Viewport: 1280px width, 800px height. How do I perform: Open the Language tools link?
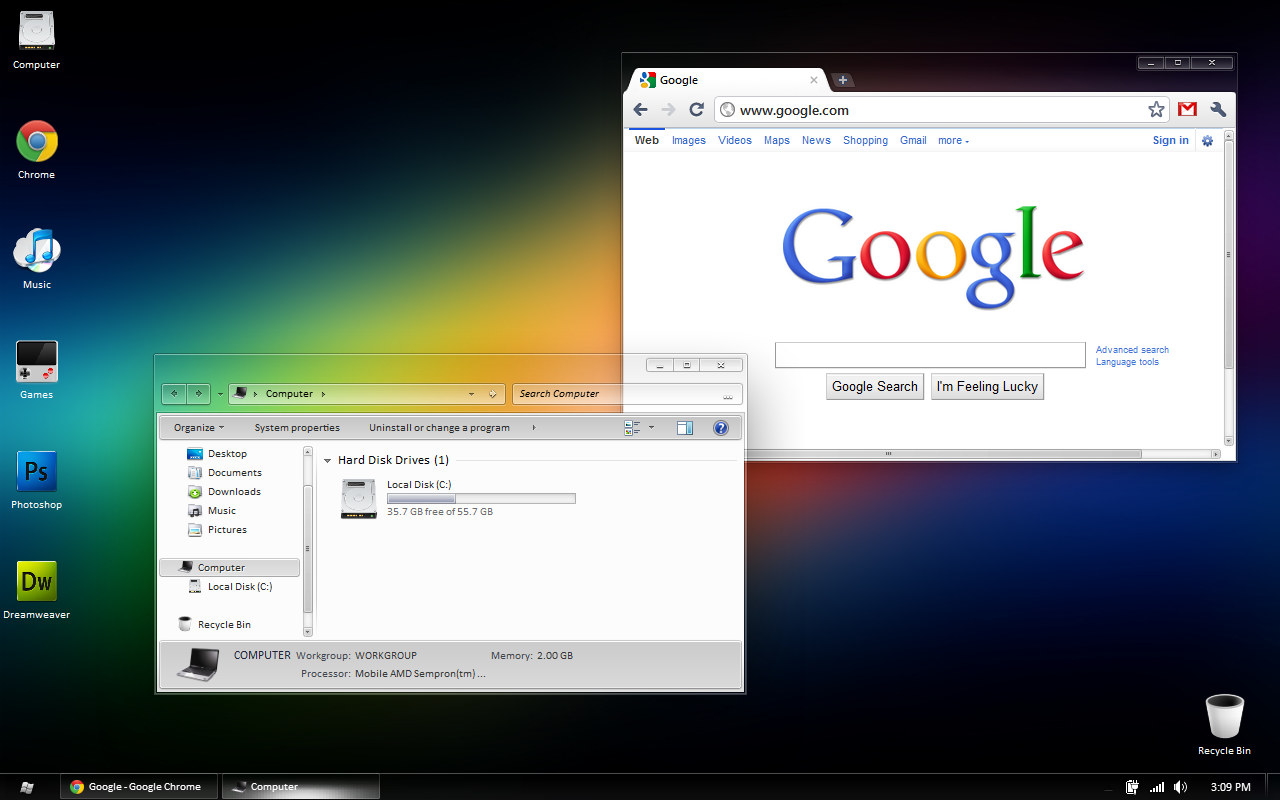tap(1127, 362)
